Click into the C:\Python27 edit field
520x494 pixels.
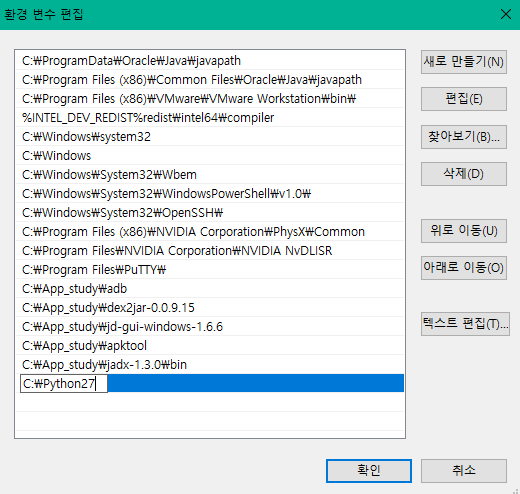[64, 384]
